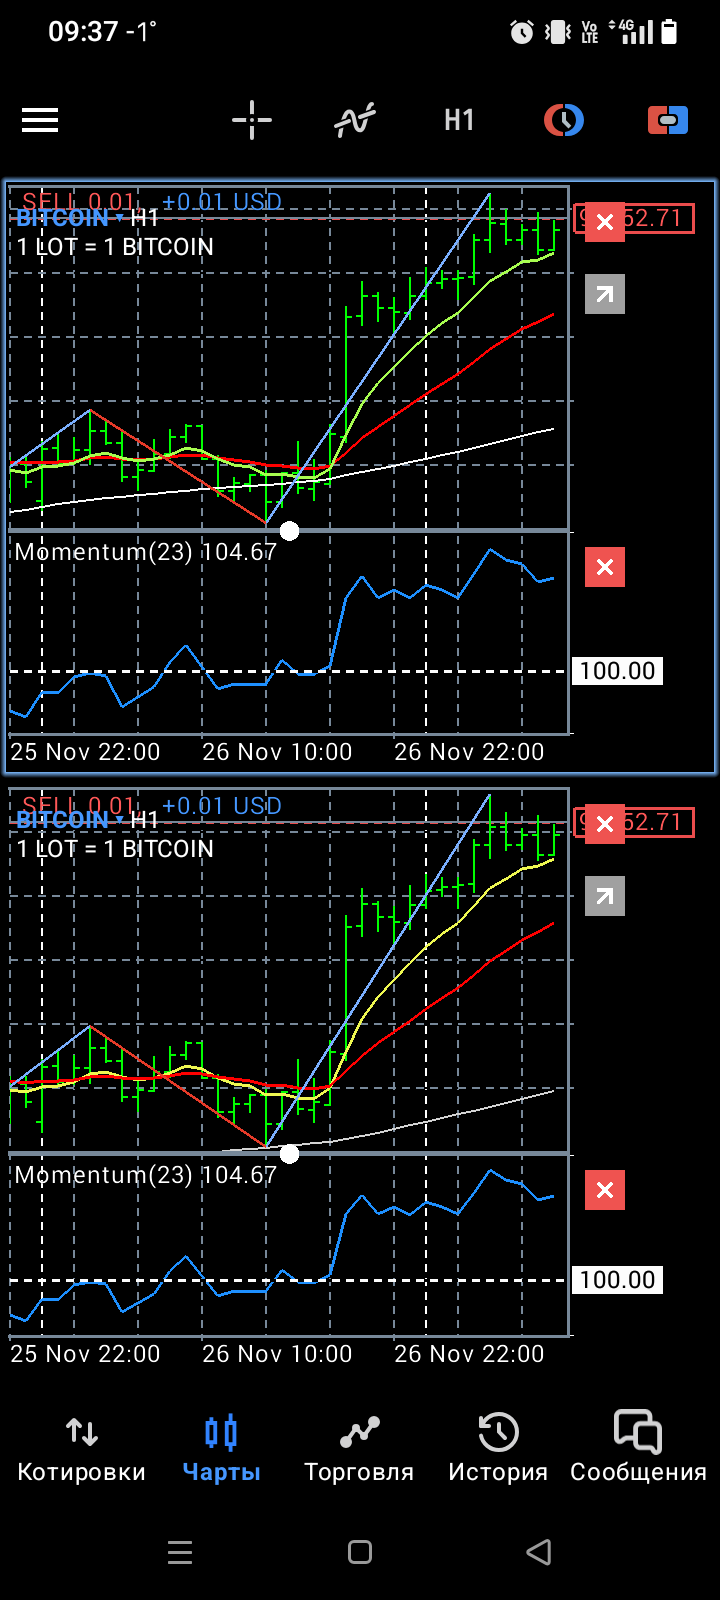
Task: Tap Momentum(23) 104.67 label in top chart
Action: [x=146, y=552]
